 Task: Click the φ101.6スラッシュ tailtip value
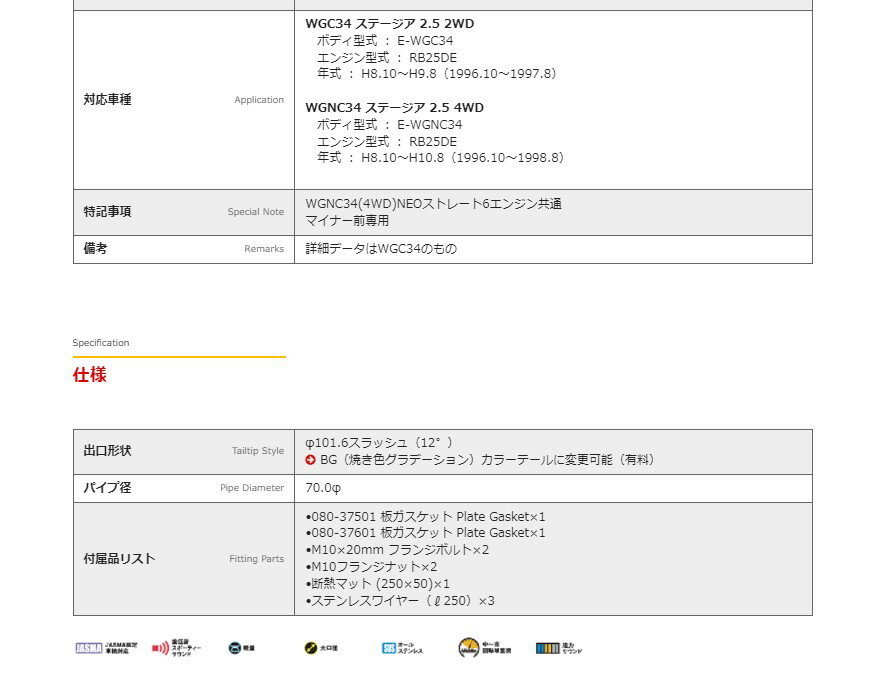click(x=379, y=443)
